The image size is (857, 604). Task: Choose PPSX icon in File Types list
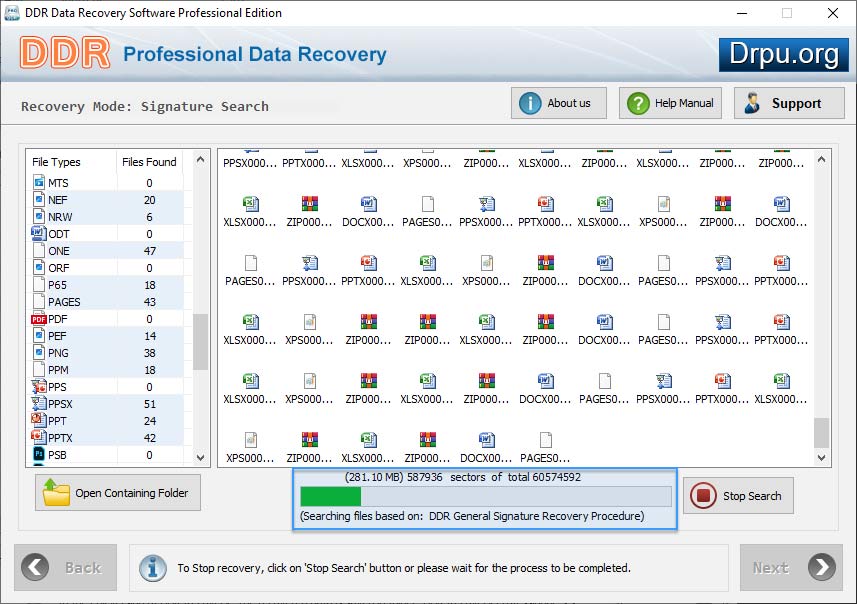pos(39,403)
